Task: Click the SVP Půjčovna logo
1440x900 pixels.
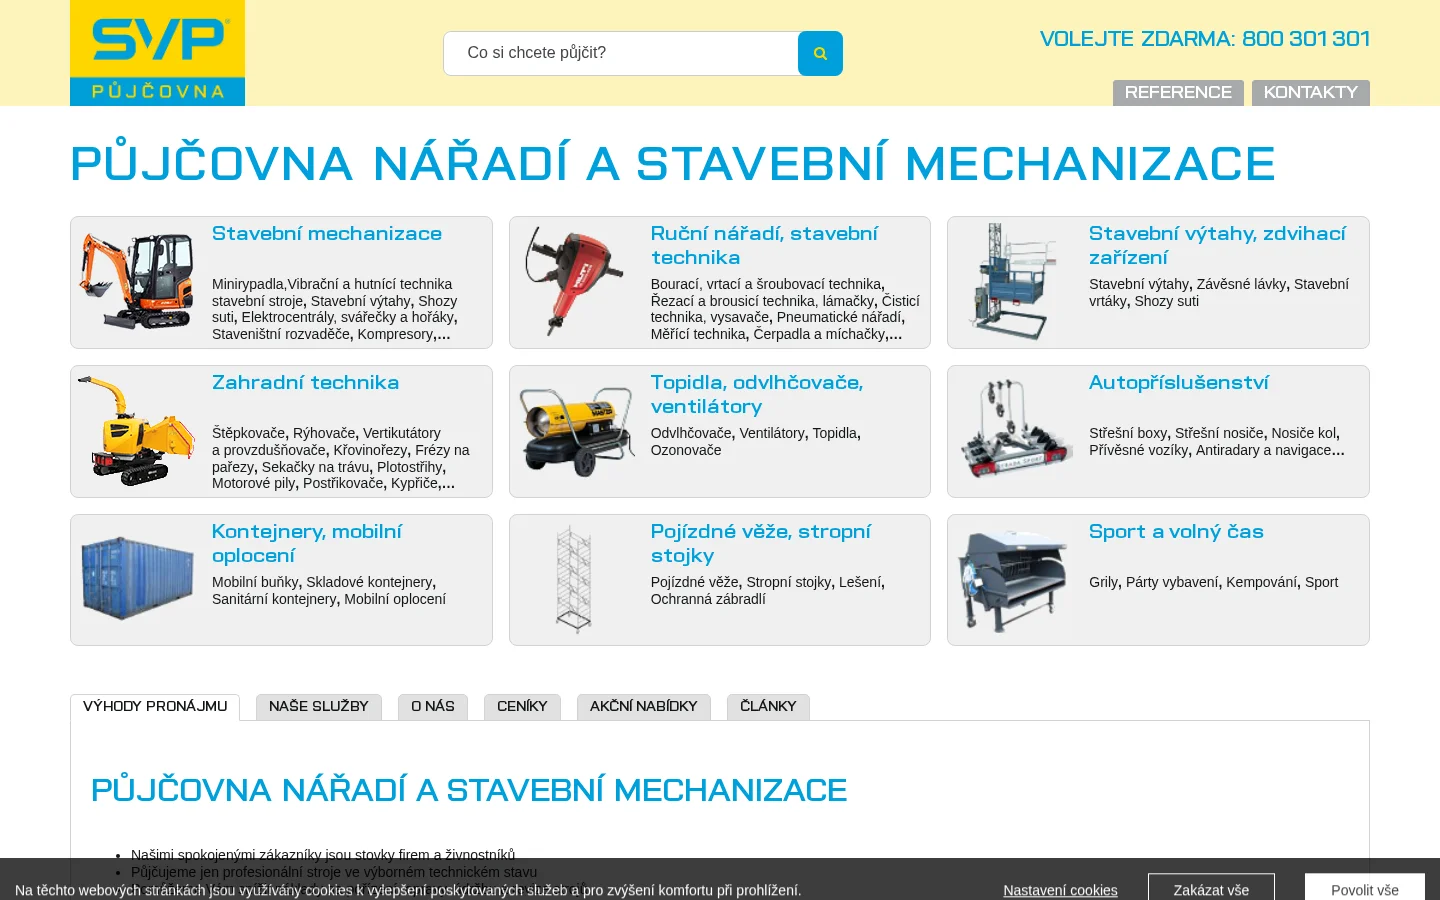Action: 157,53
